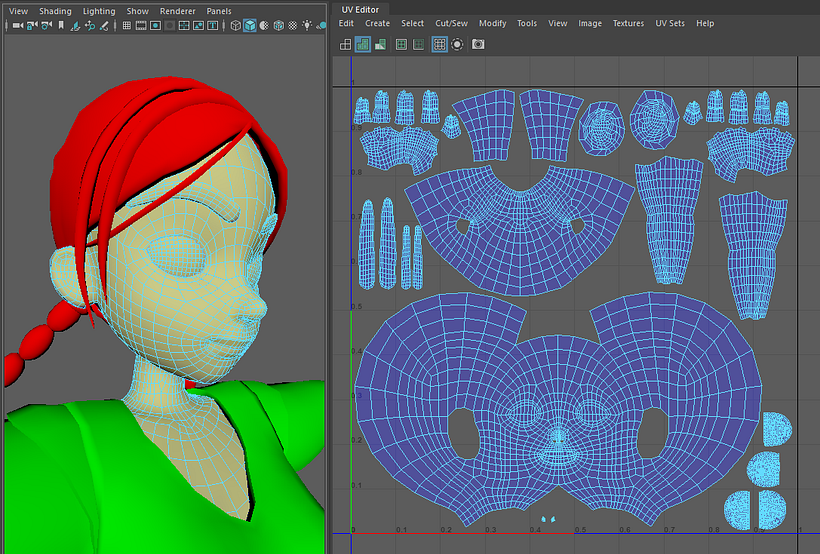The width and height of the screenshot is (820, 554).
Task: Toggle the Lock Camera icon
Action: 32,25
